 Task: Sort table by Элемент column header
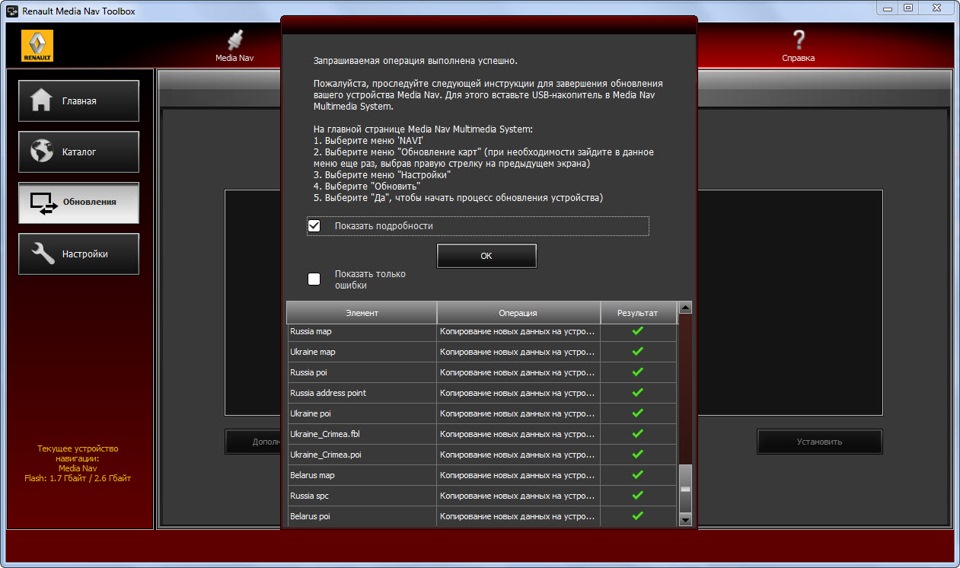point(361,313)
